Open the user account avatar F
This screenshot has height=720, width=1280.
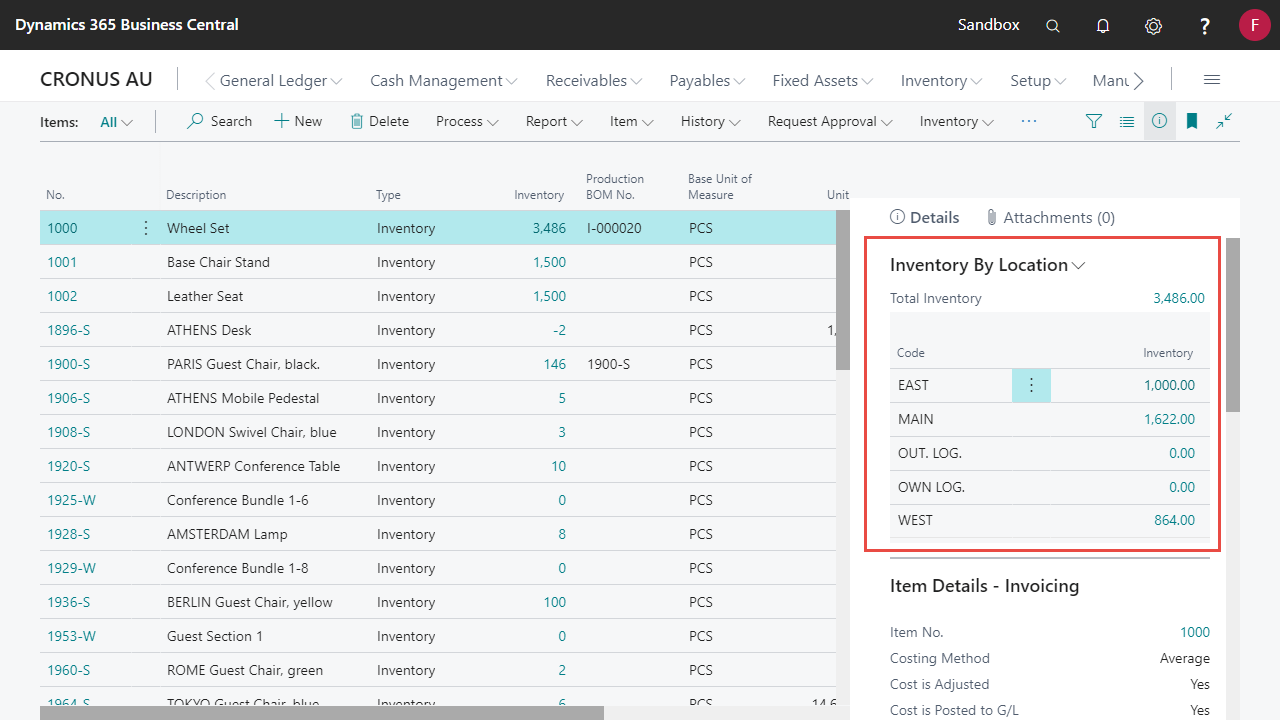pyautogui.click(x=1254, y=25)
